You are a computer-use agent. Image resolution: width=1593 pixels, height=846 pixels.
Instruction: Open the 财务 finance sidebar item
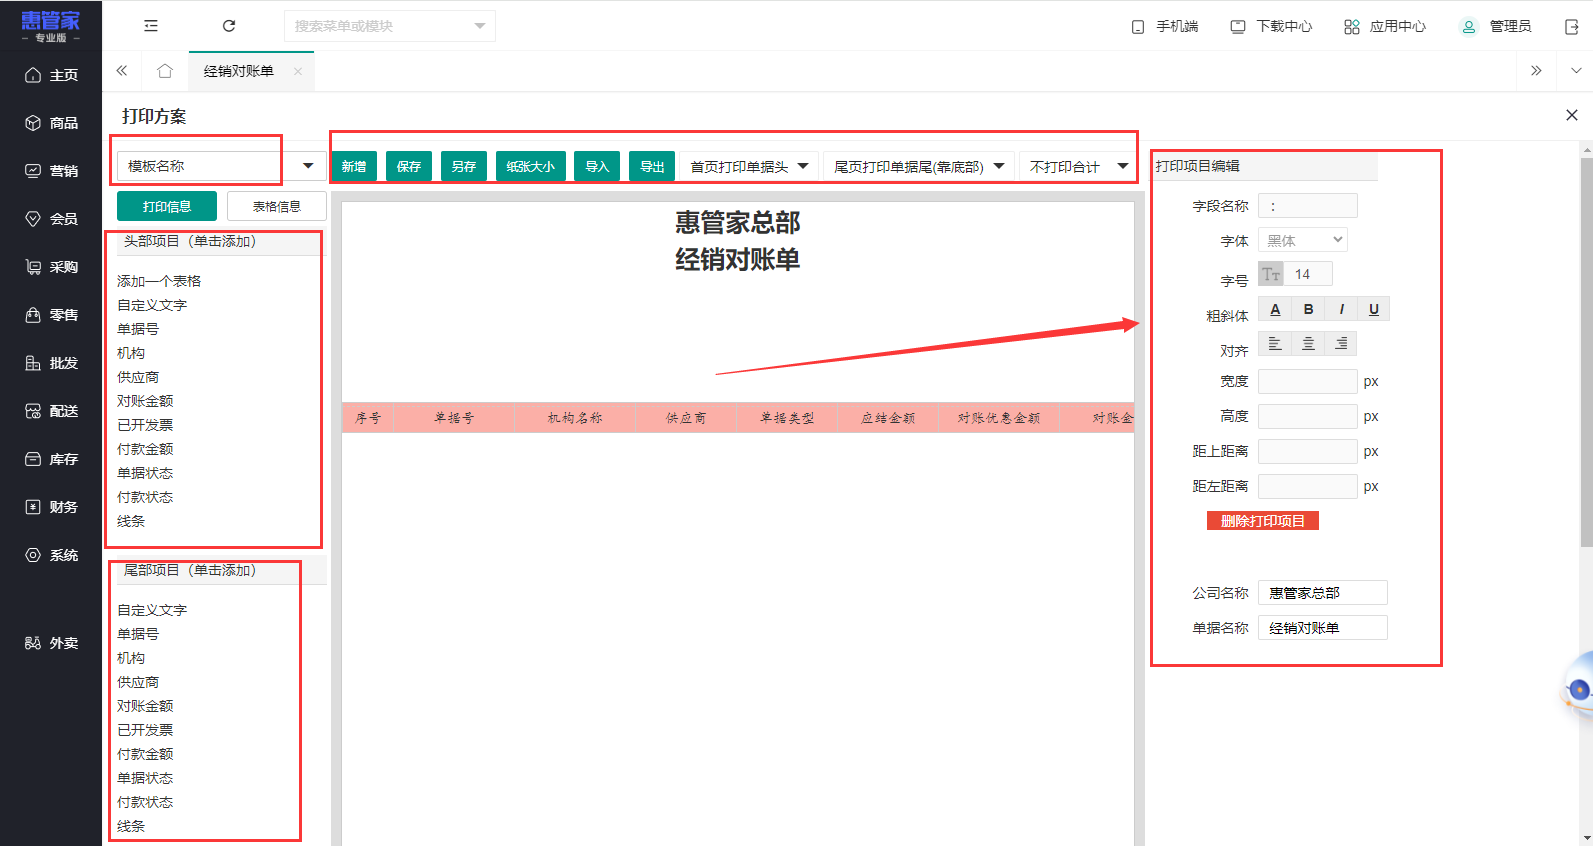[51, 507]
